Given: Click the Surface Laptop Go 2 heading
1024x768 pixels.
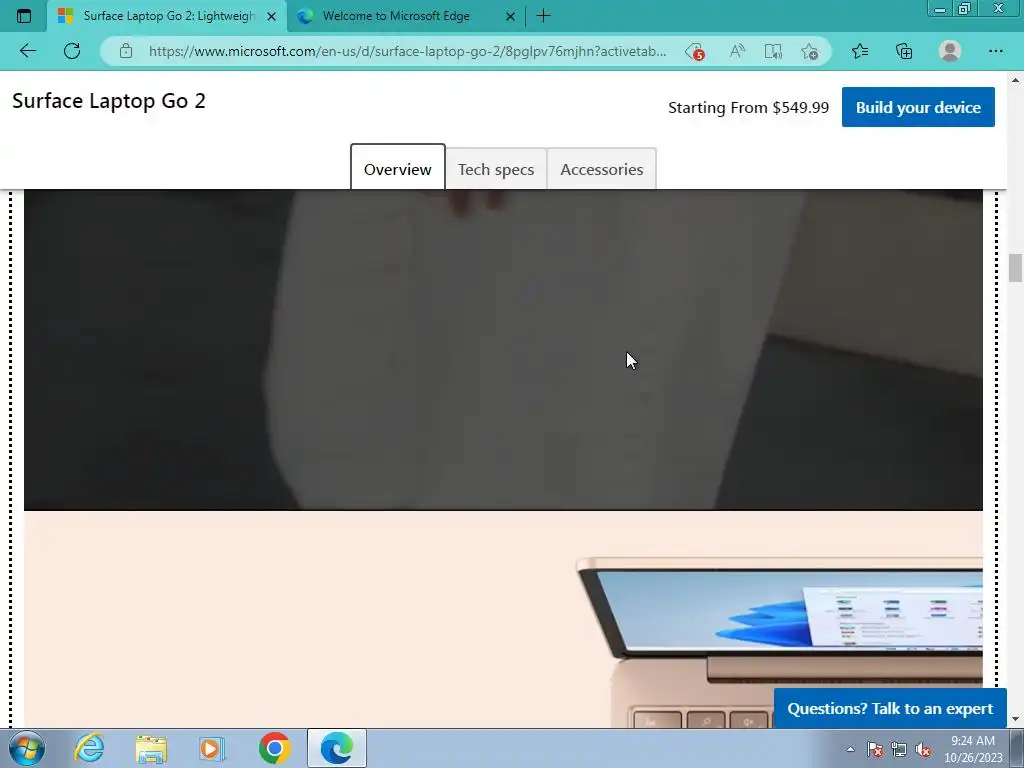Looking at the screenshot, I should 109,101.
